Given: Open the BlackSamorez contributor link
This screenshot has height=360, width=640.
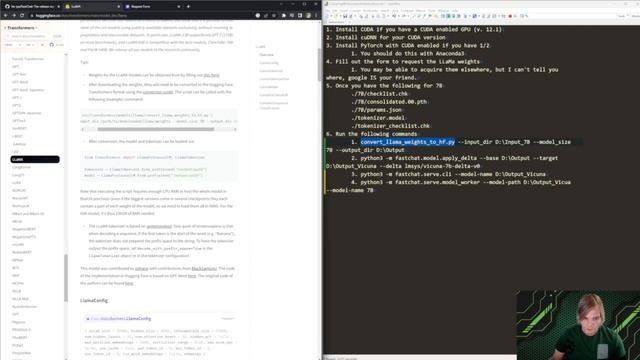Looking at the screenshot, I should pos(204,269).
